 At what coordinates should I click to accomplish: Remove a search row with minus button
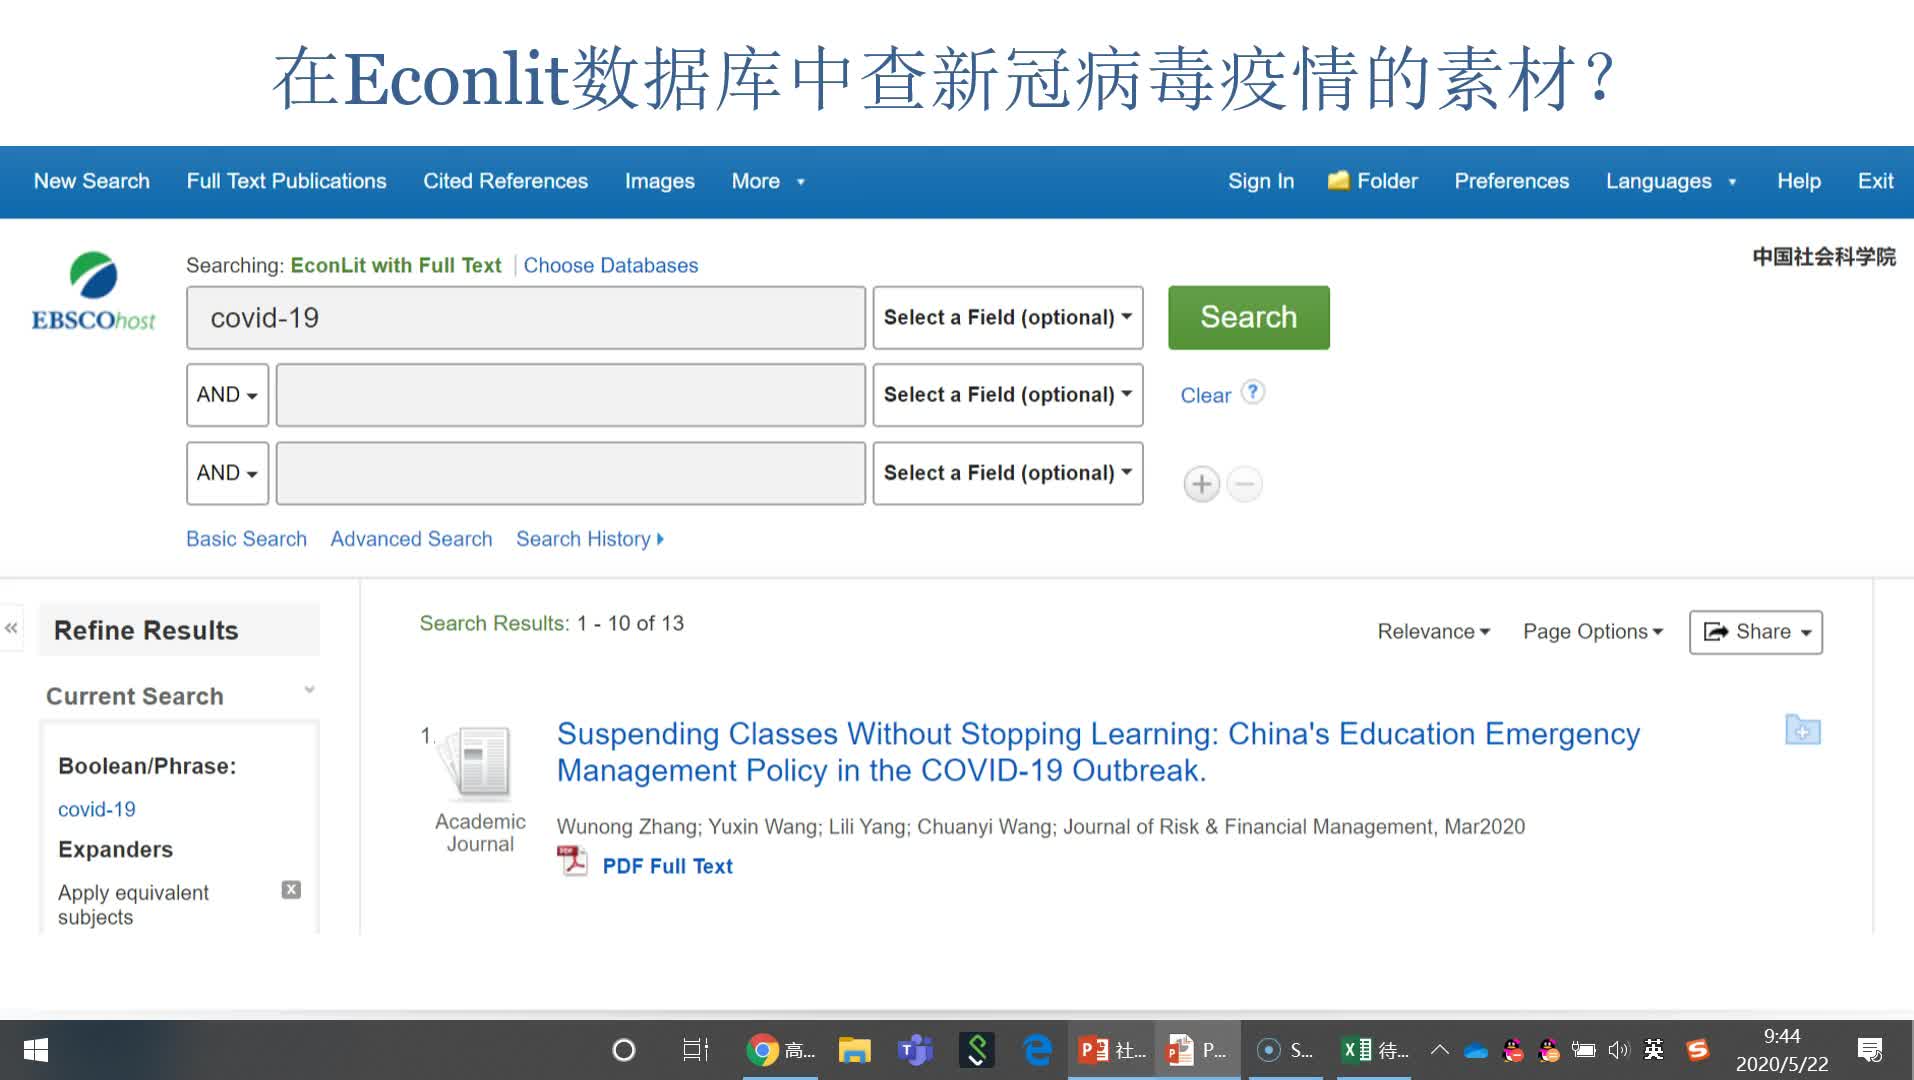(x=1244, y=485)
